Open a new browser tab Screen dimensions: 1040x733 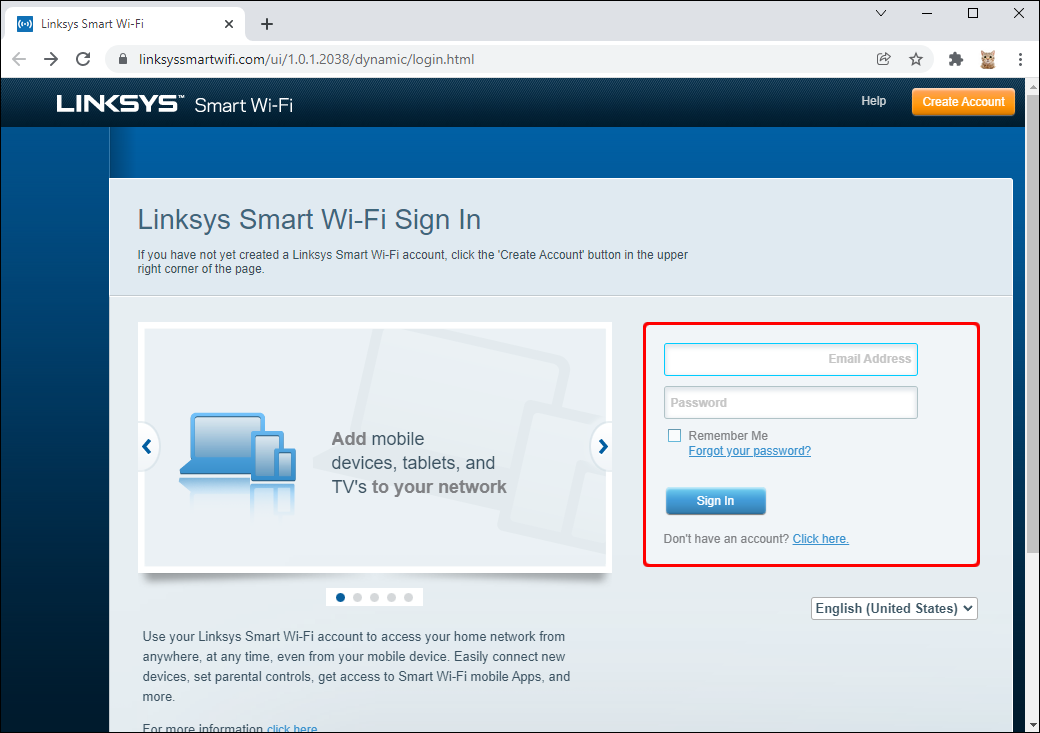(267, 24)
